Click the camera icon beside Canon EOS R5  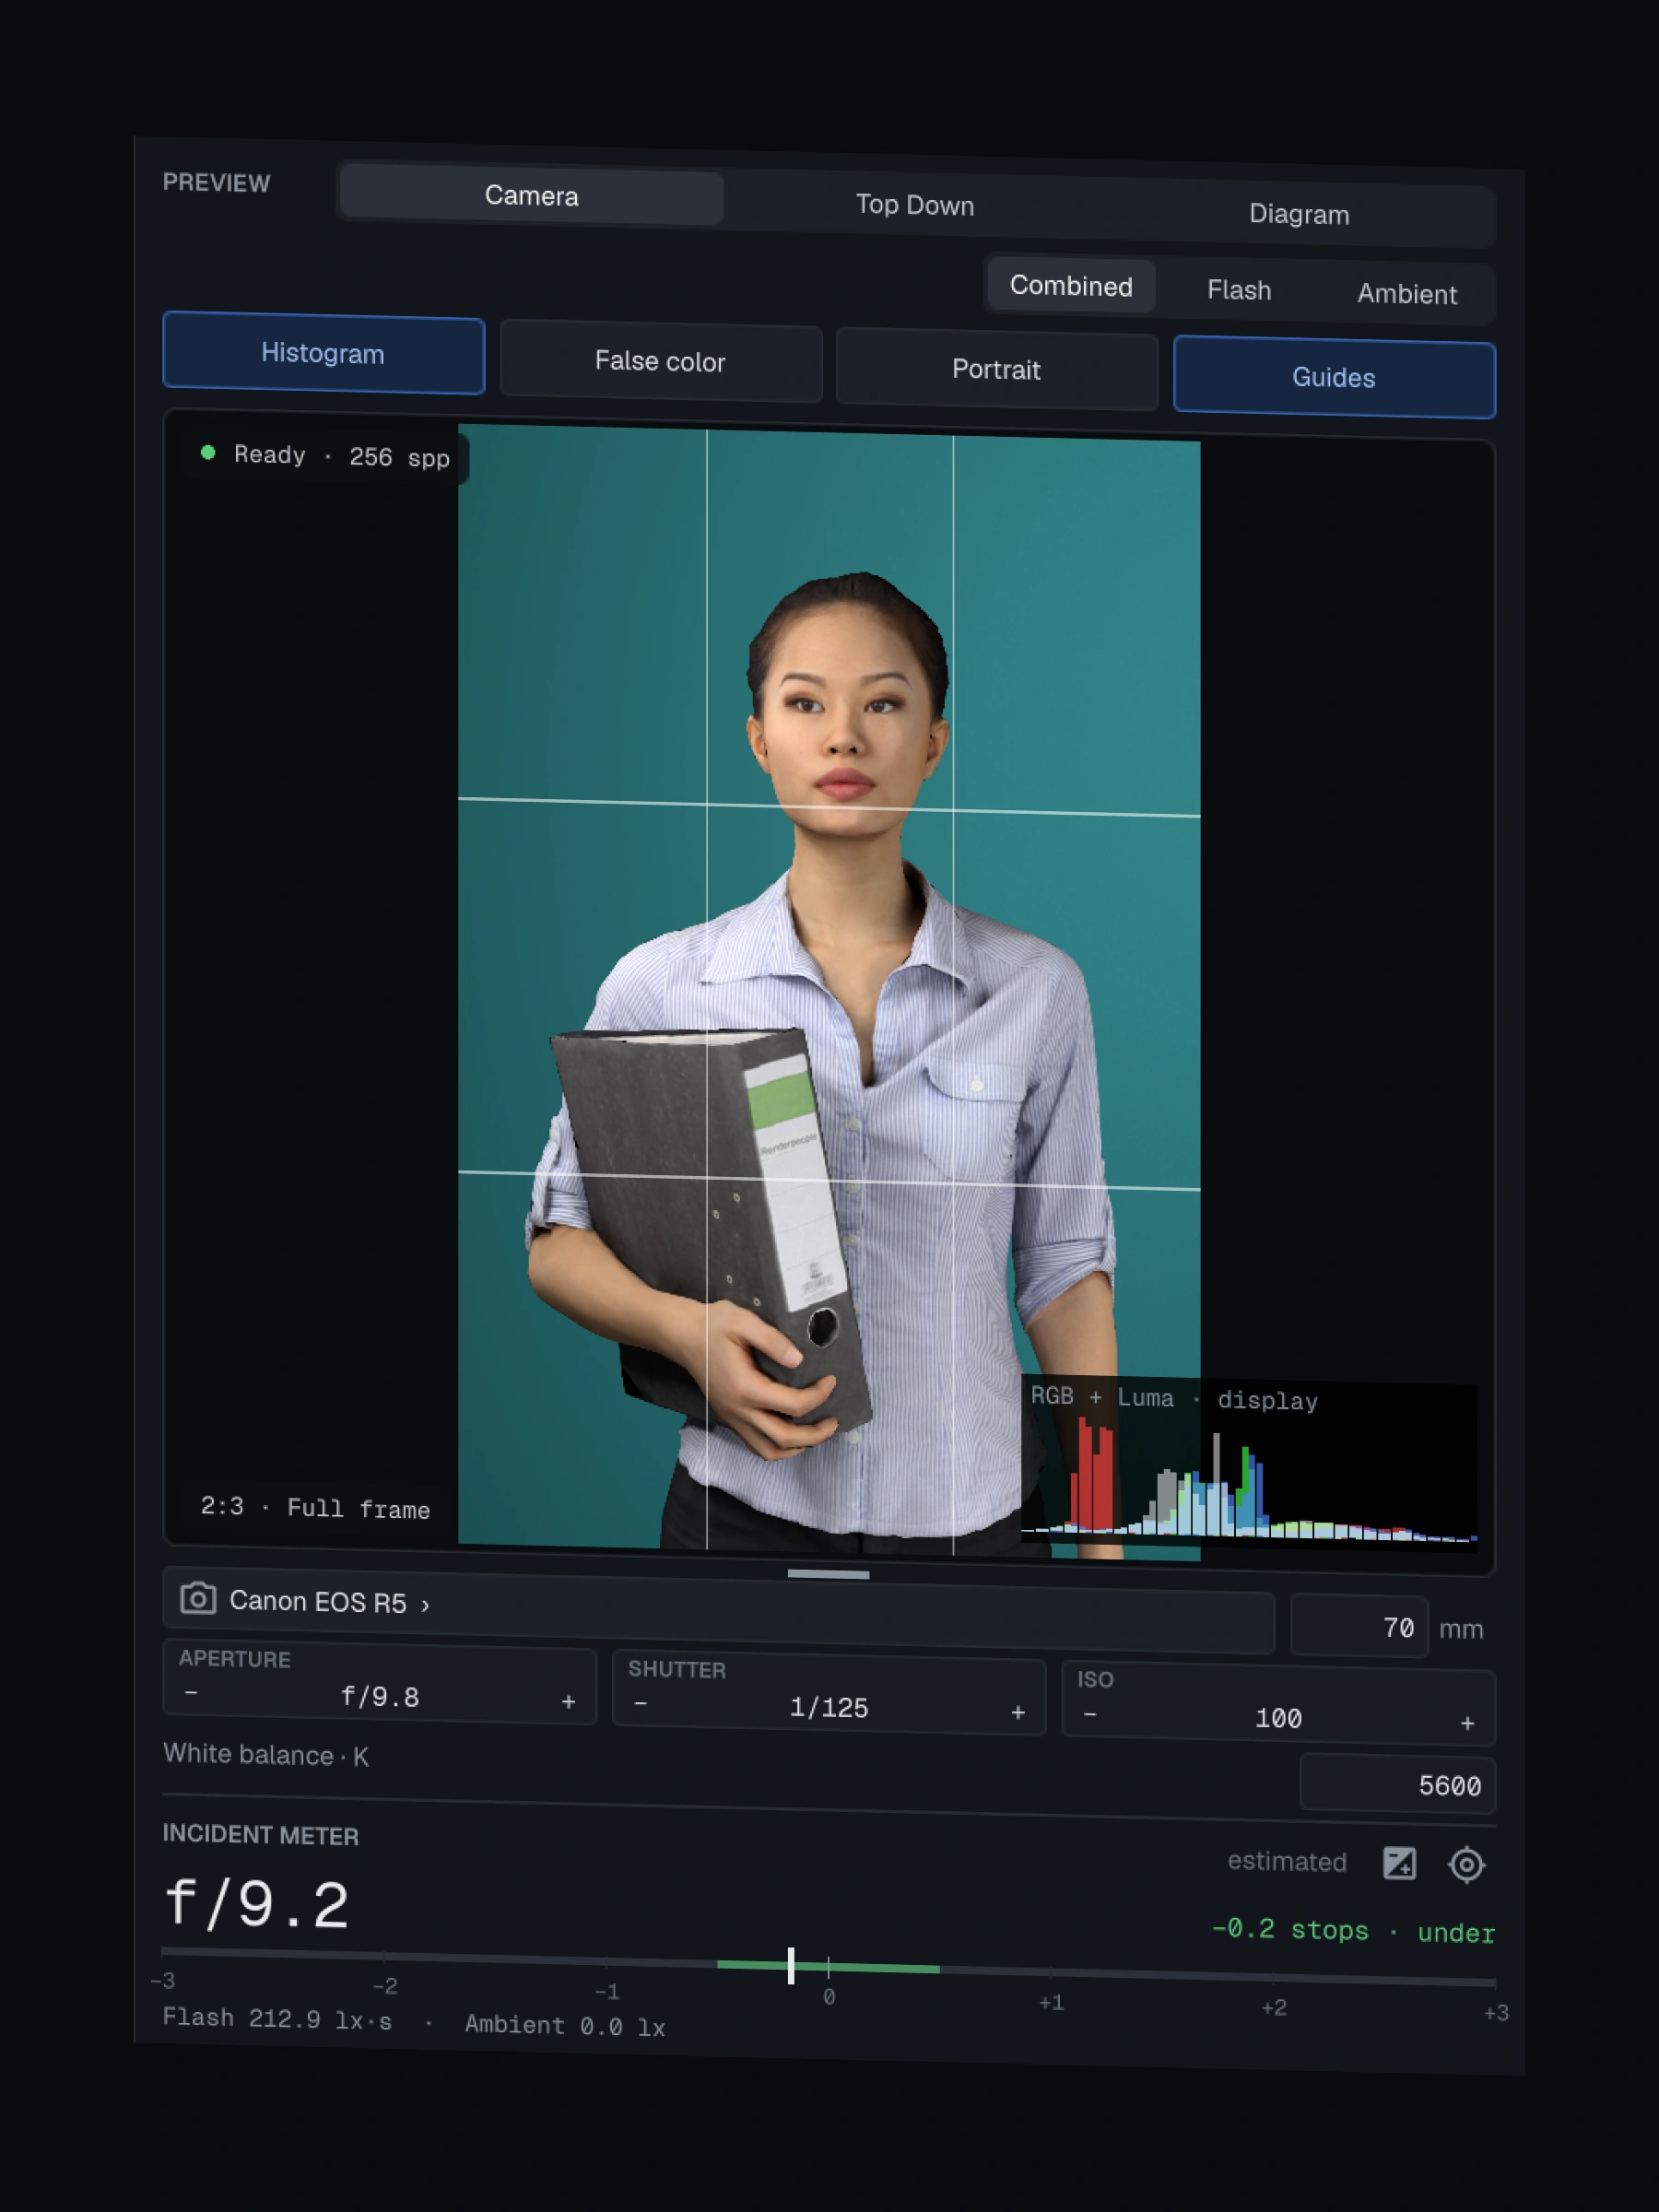pos(198,1598)
